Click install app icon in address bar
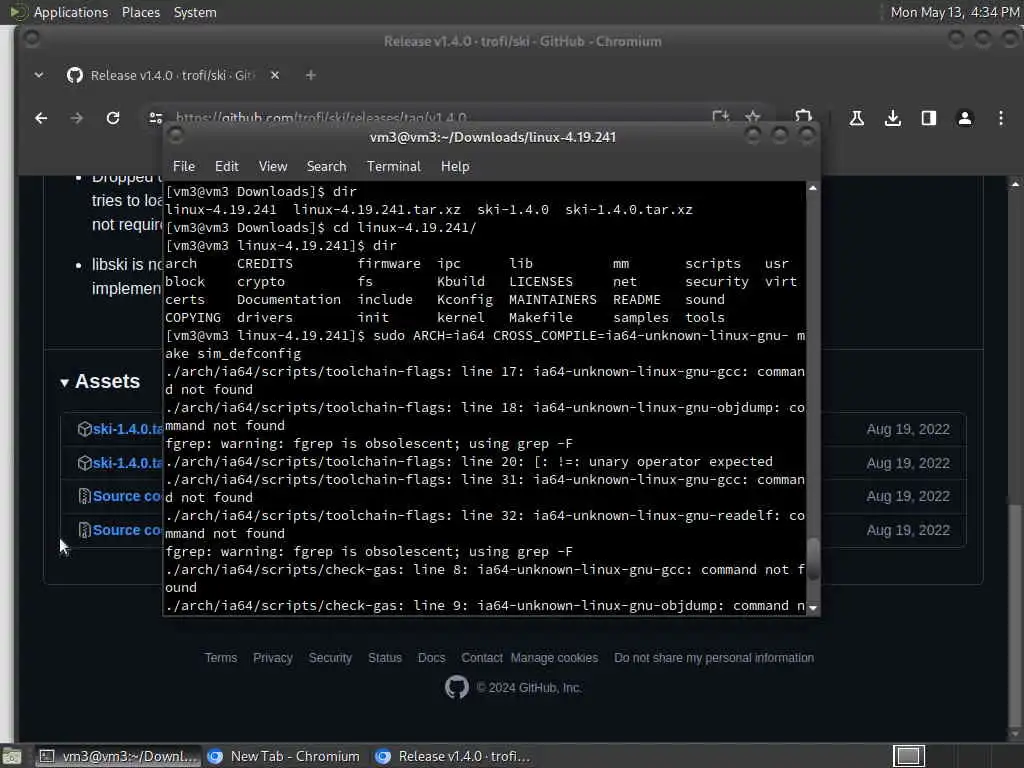Viewport: 1024px width, 768px height. 720,117
